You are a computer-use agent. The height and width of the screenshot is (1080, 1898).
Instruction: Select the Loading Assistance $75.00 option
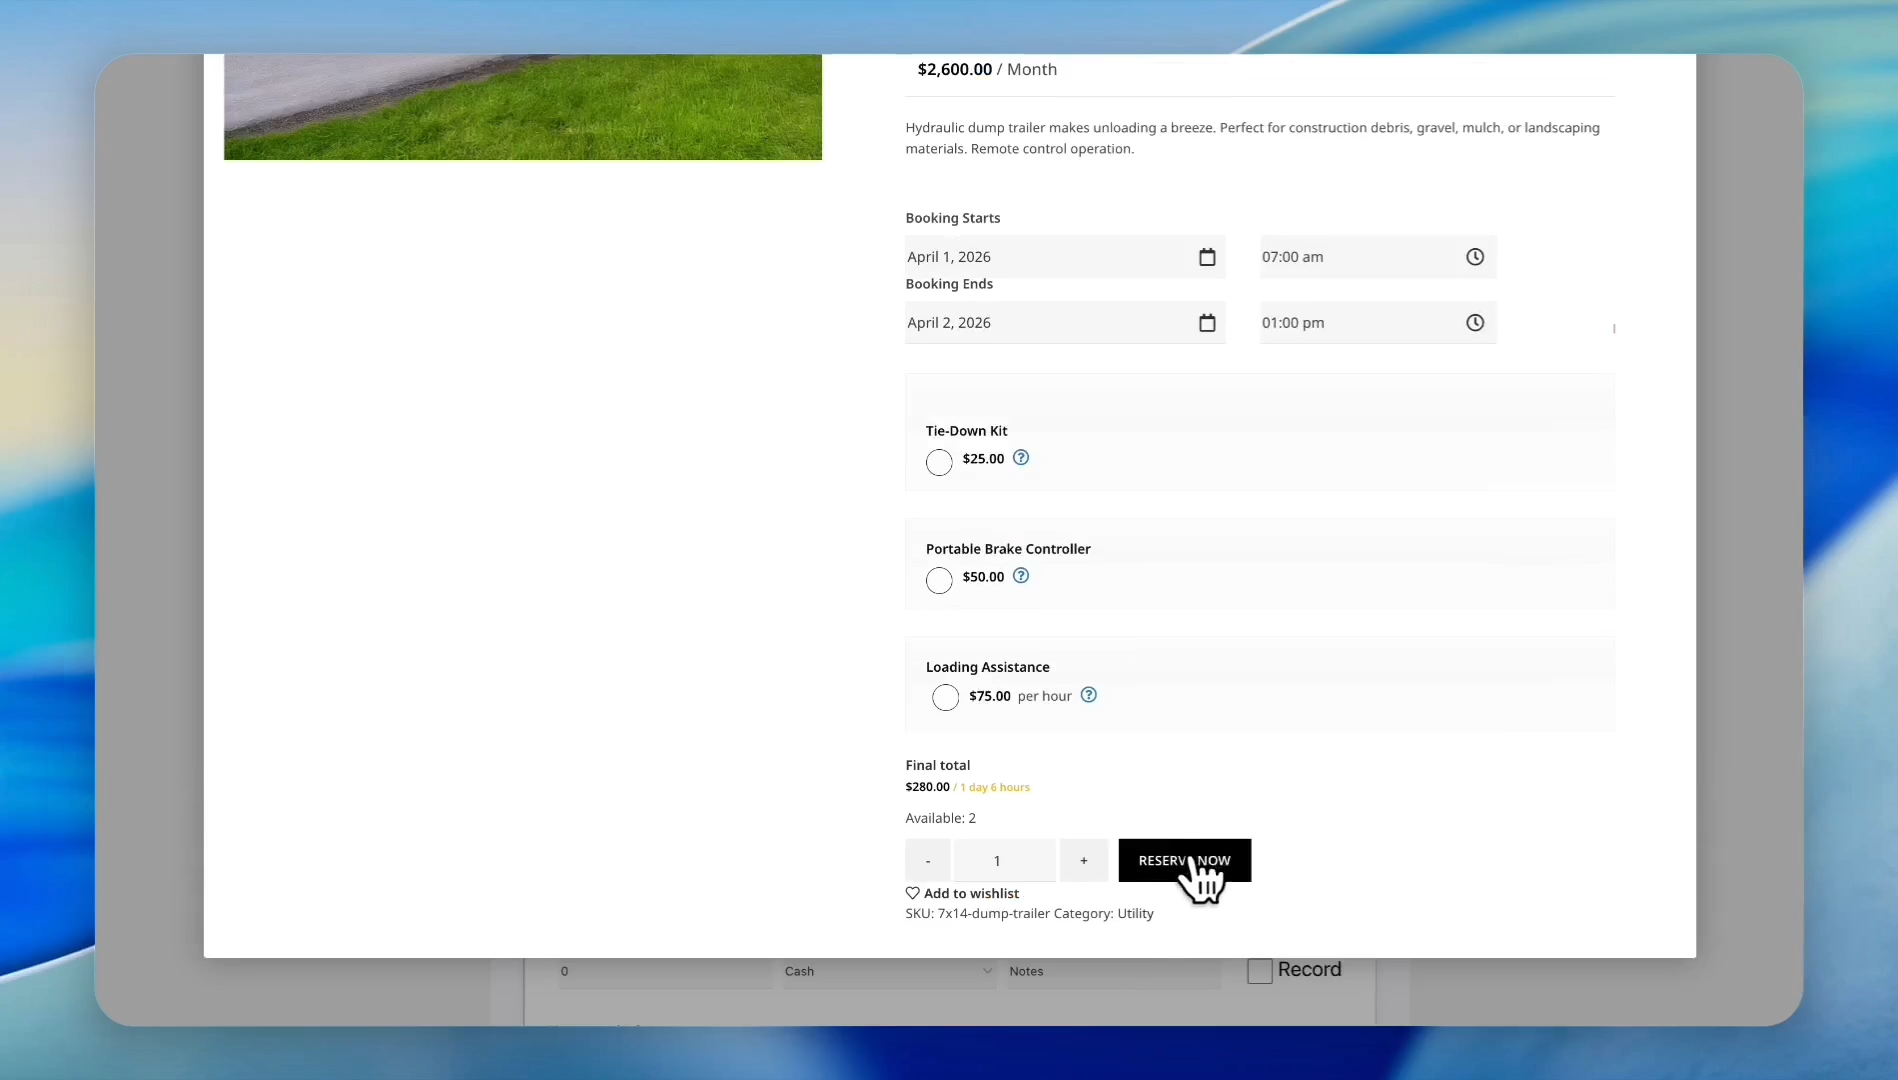coord(945,697)
